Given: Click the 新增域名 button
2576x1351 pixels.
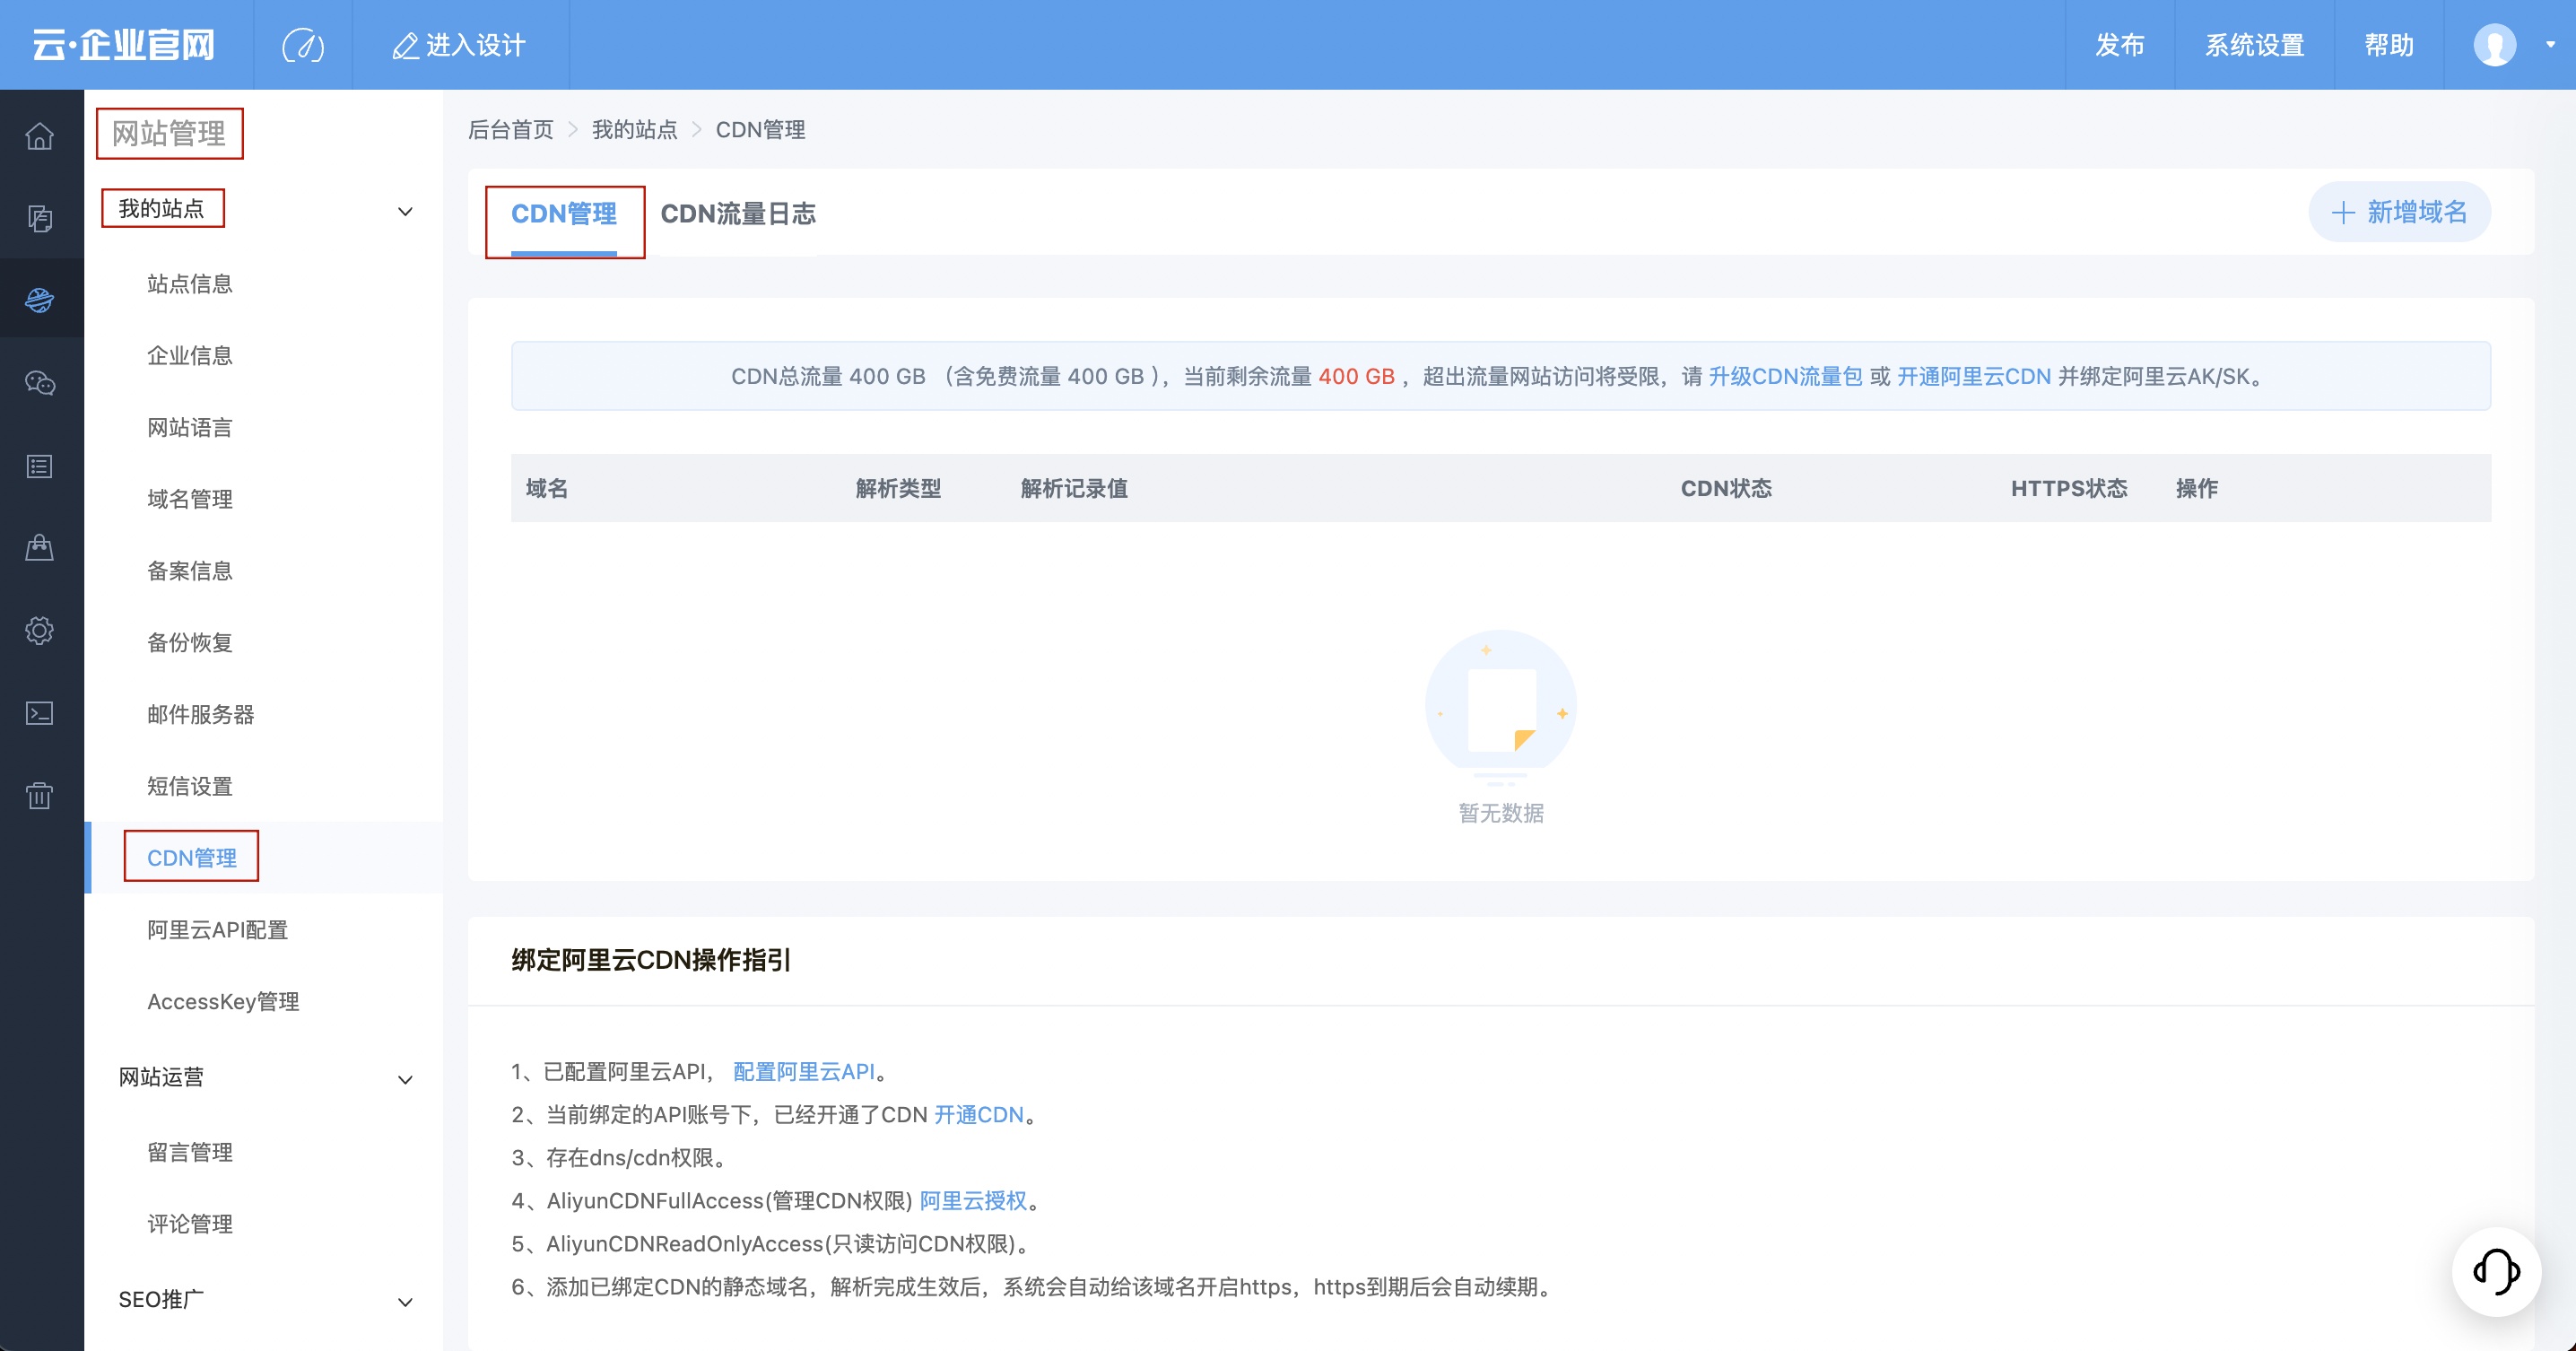Looking at the screenshot, I should click(2399, 211).
